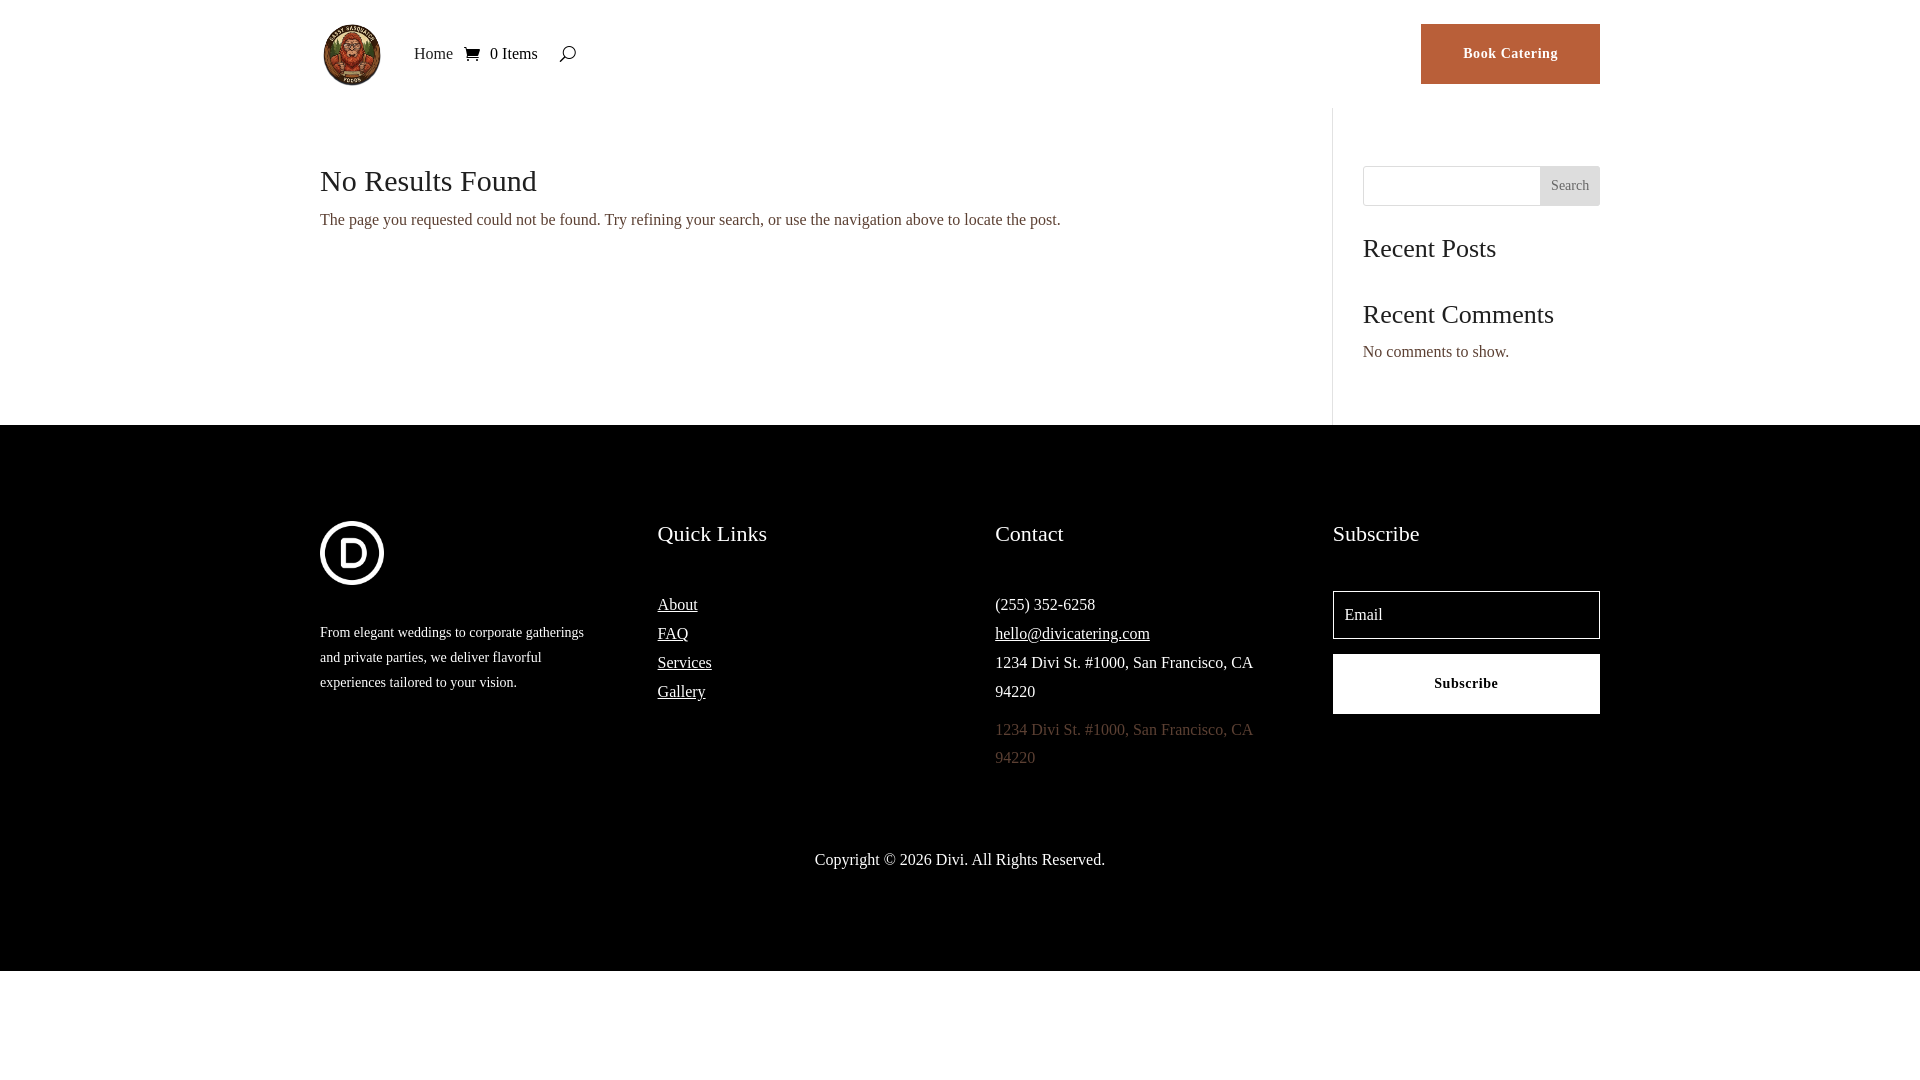Click the copyright 2026 Divi text

(960, 860)
